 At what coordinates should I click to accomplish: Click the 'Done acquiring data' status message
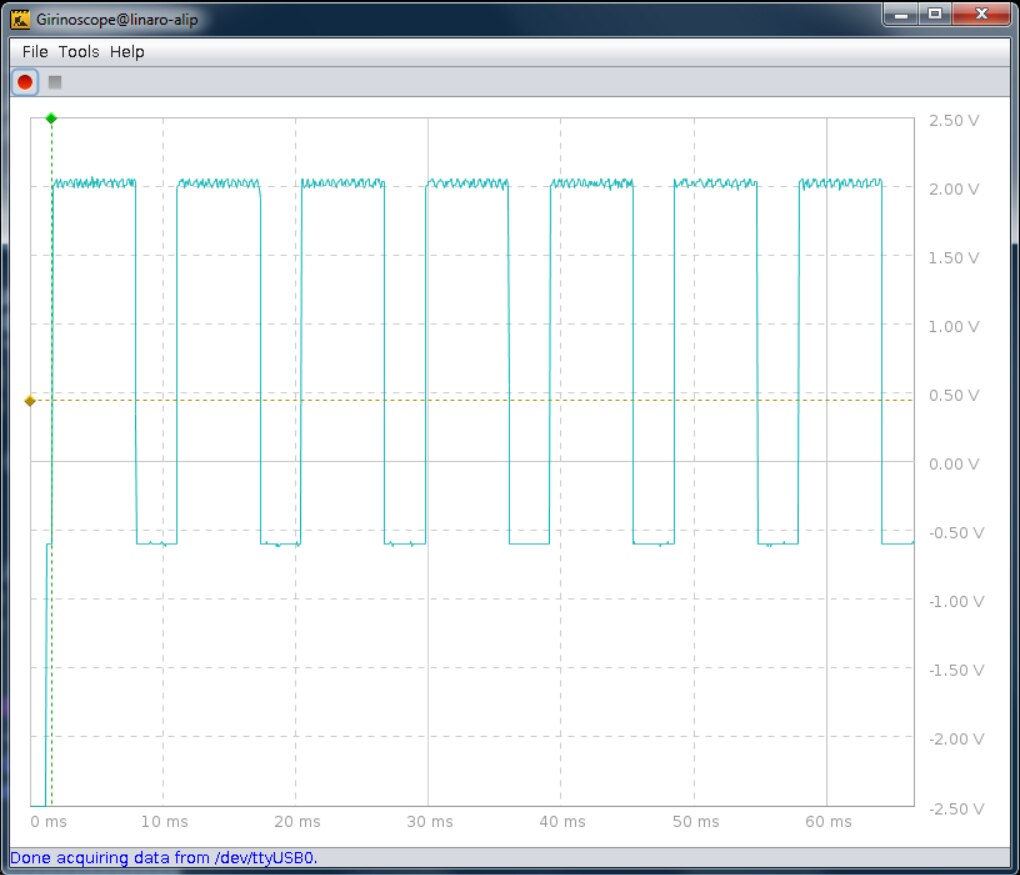170,858
